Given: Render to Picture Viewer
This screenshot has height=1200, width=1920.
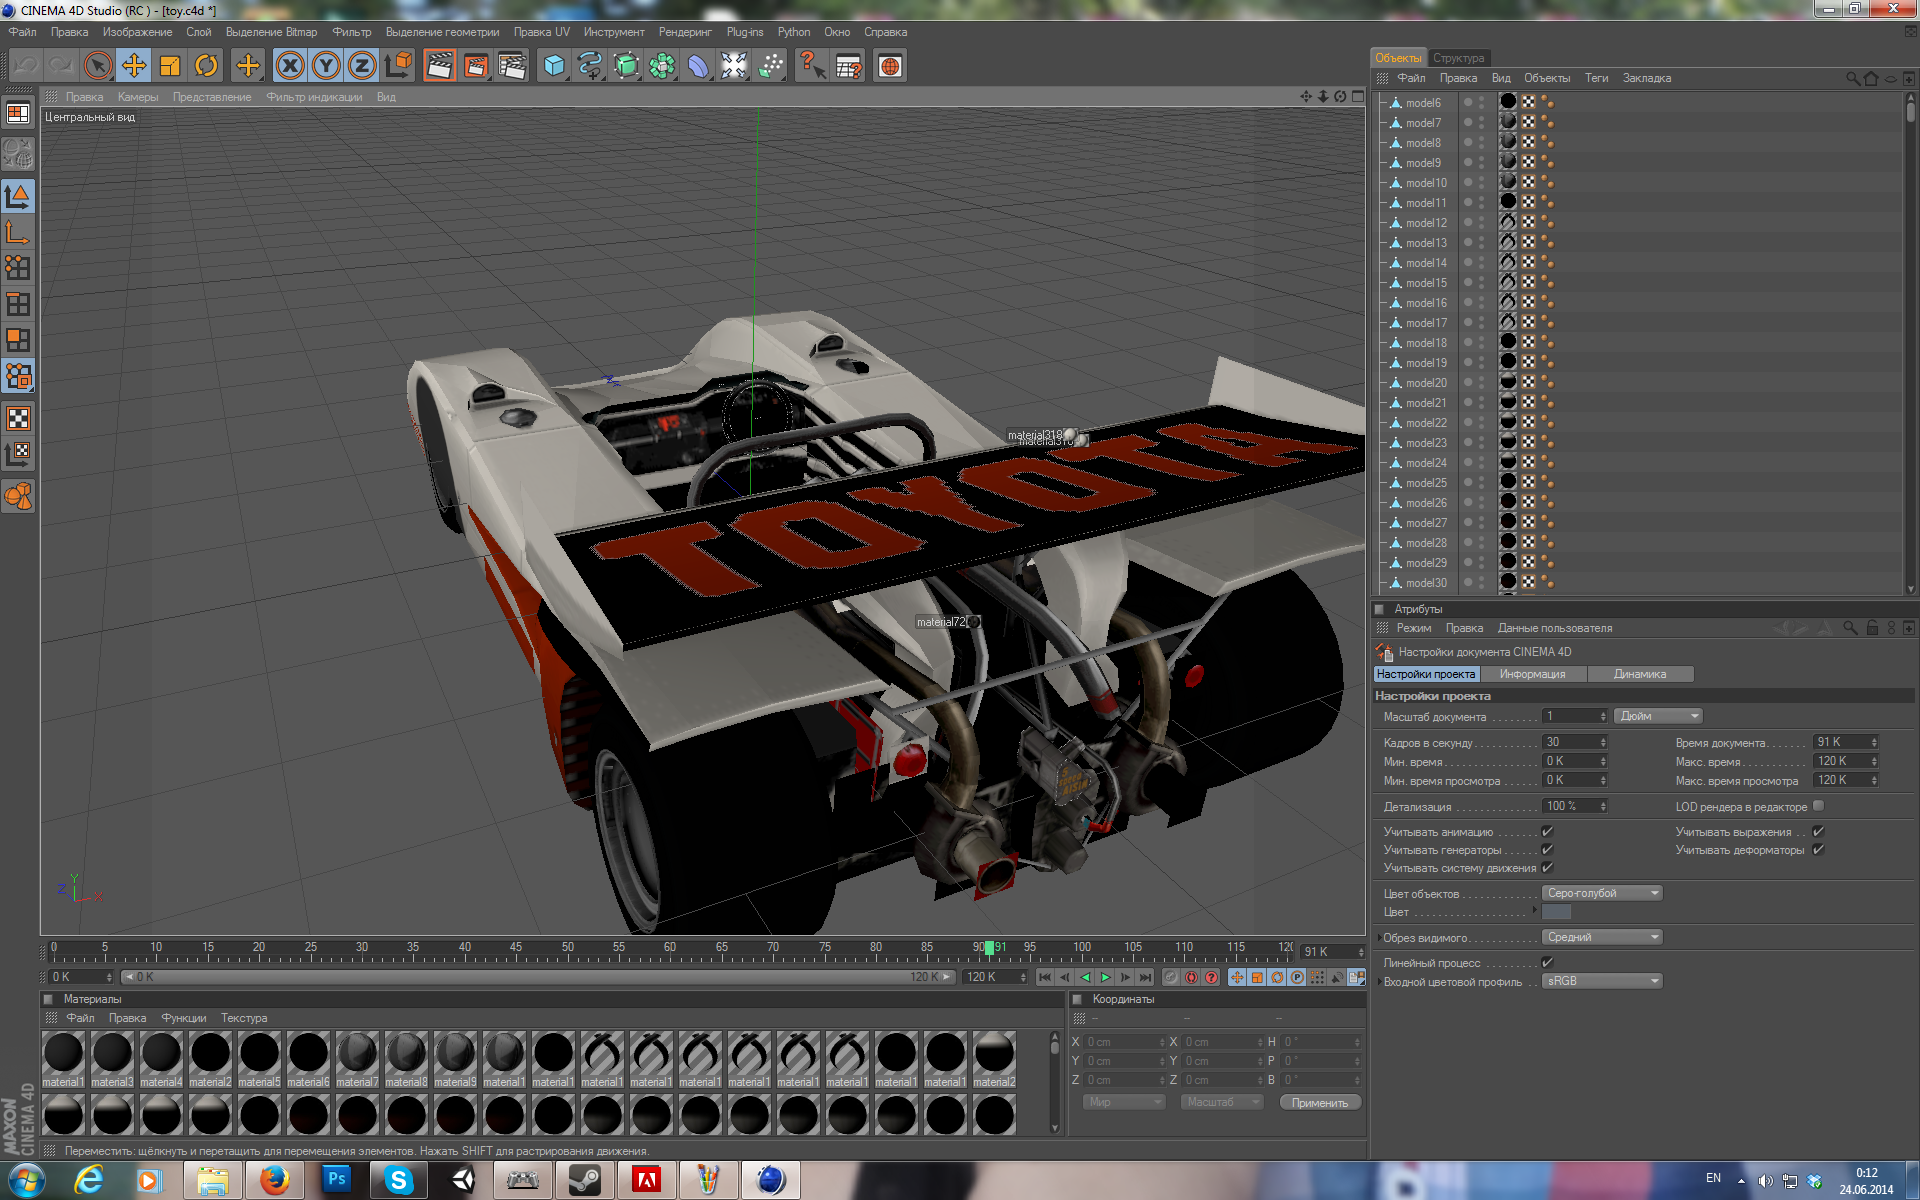Looking at the screenshot, I should (x=476, y=66).
